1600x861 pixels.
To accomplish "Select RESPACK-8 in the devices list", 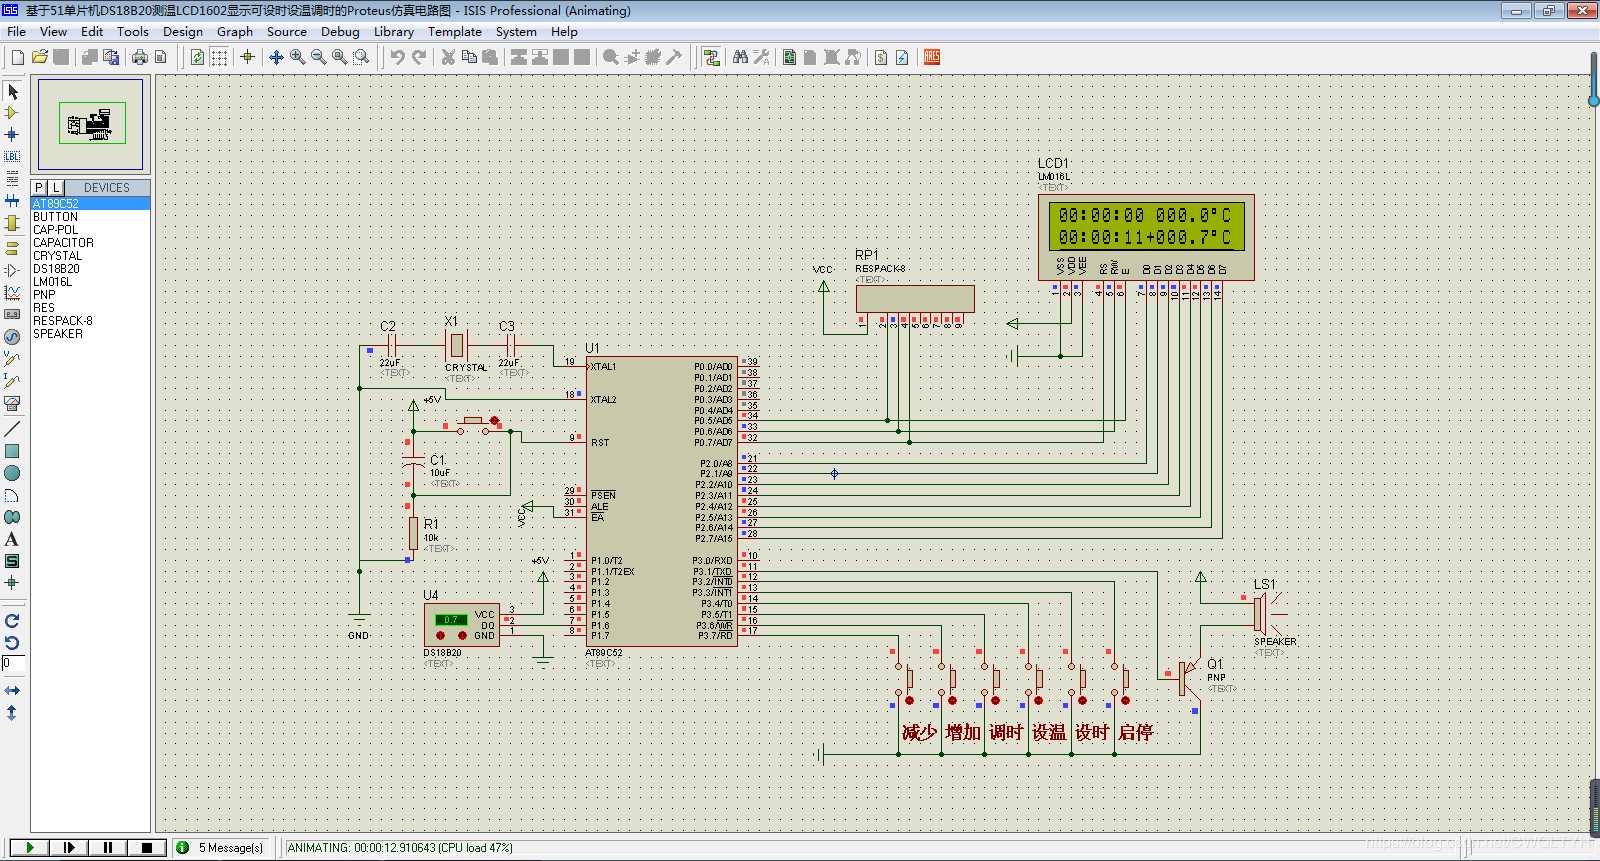I will click(x=91, y=320).
